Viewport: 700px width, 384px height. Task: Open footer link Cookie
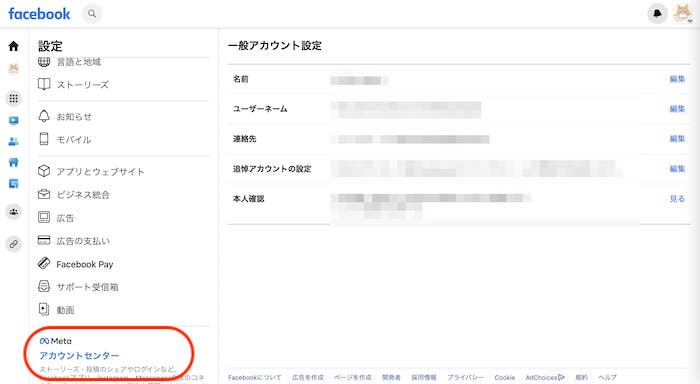[504, 377]
